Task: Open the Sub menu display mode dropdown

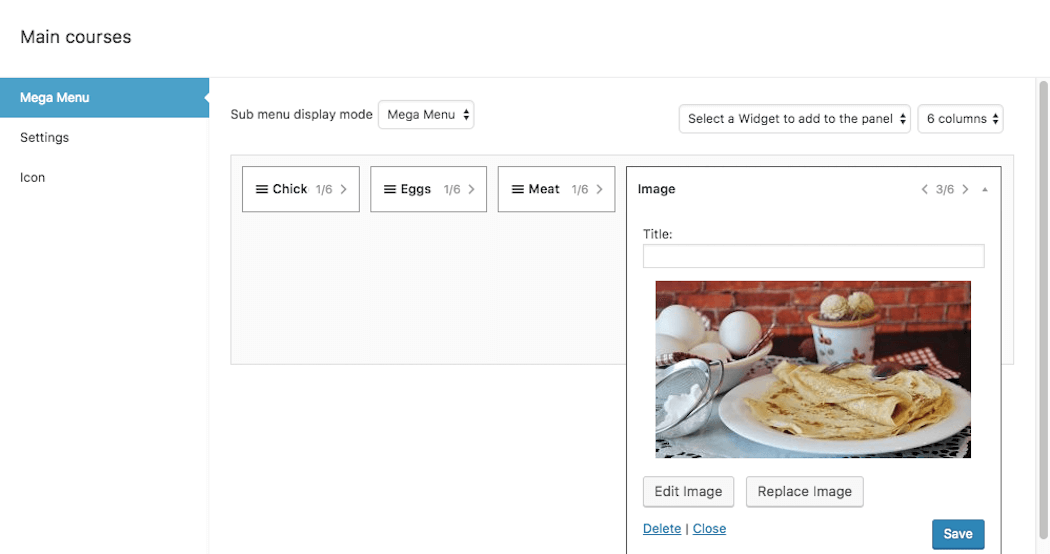Action: [x=426, y=115]
